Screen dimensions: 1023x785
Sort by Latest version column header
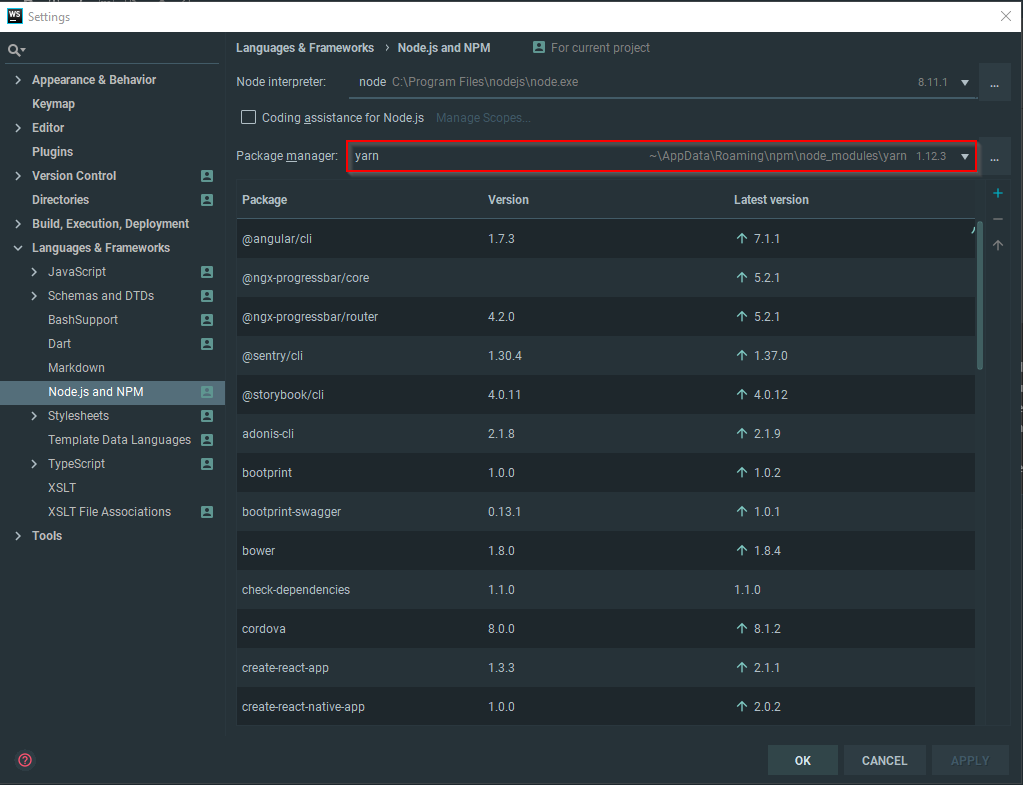coord(771,200)
